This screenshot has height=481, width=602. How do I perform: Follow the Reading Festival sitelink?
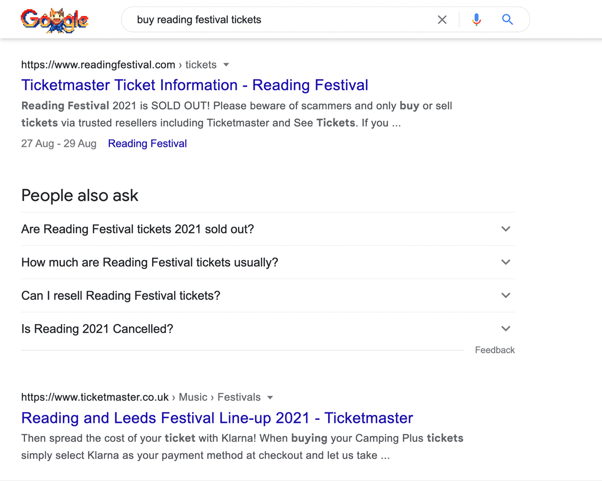[x=147, y=144]
